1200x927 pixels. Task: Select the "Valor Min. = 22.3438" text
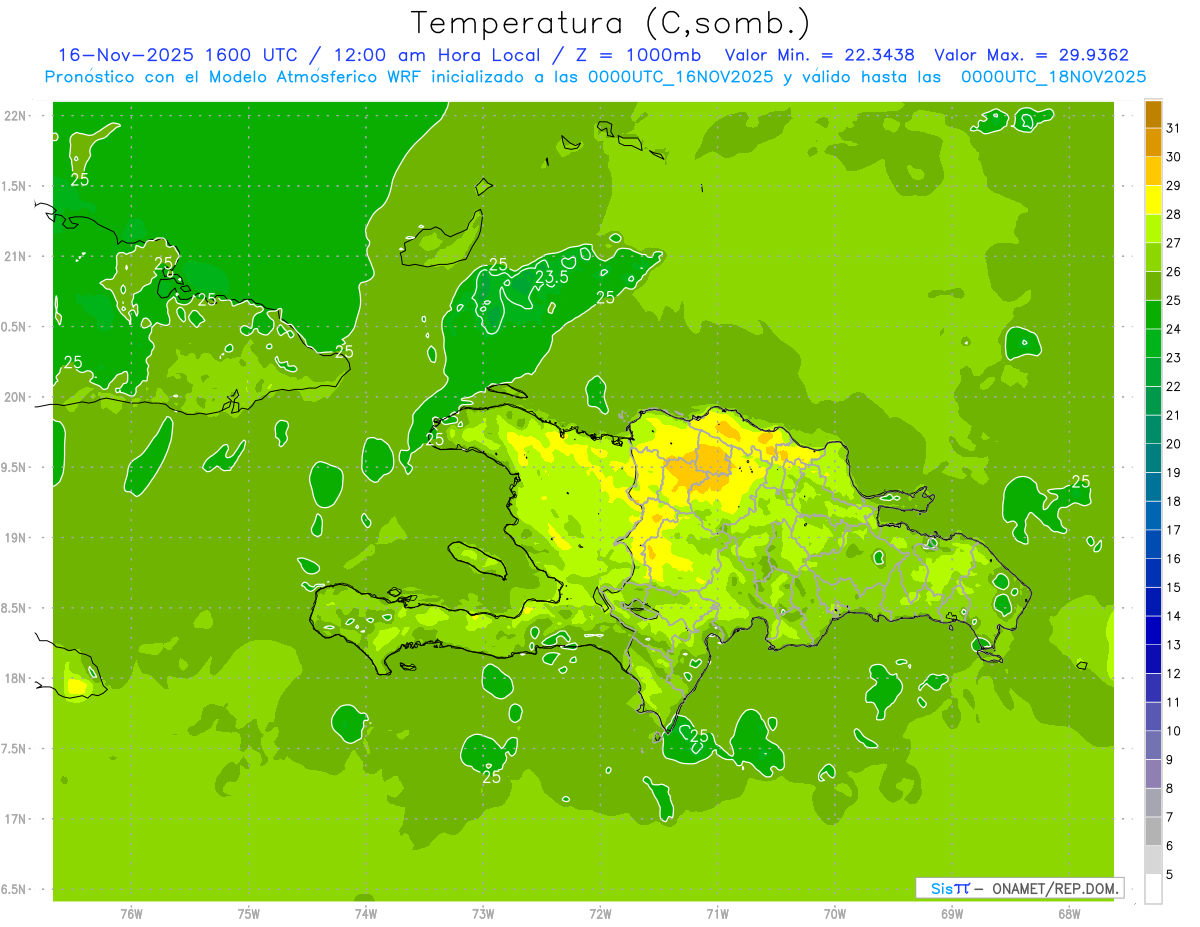(818, 55)
